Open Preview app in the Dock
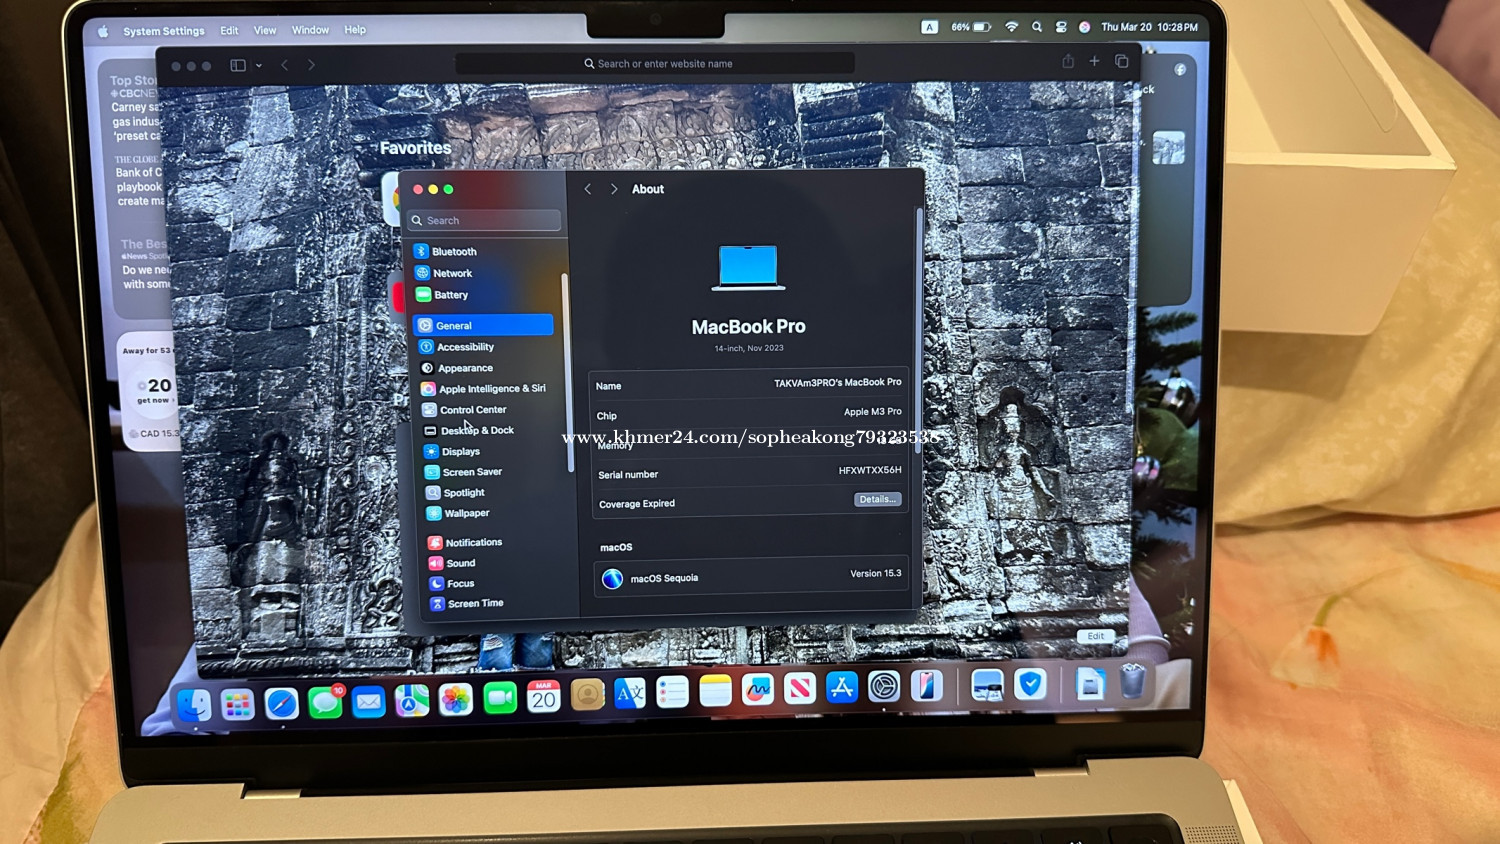The image size is (1500, 844). (988, 684)
